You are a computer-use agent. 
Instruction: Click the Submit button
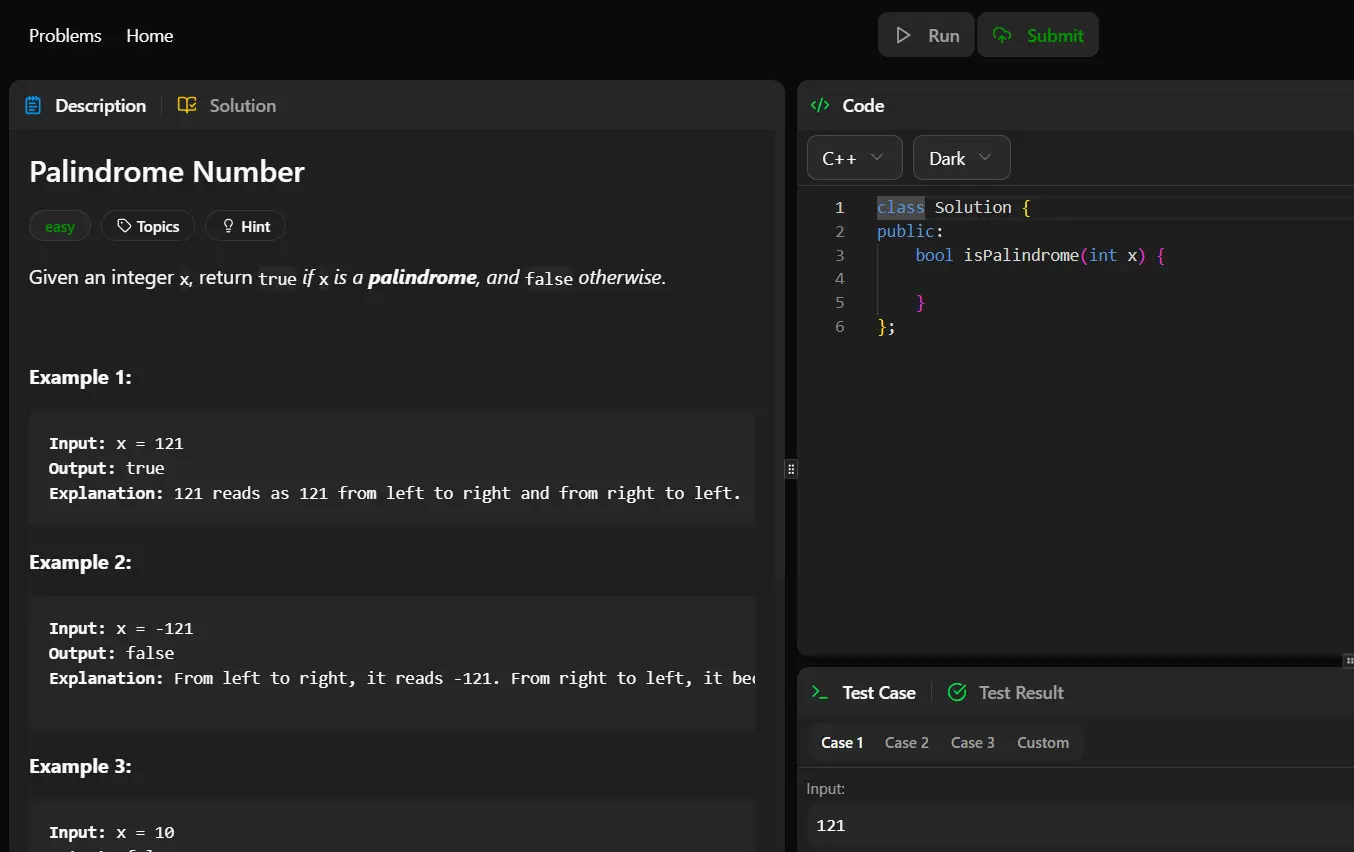1038,35
